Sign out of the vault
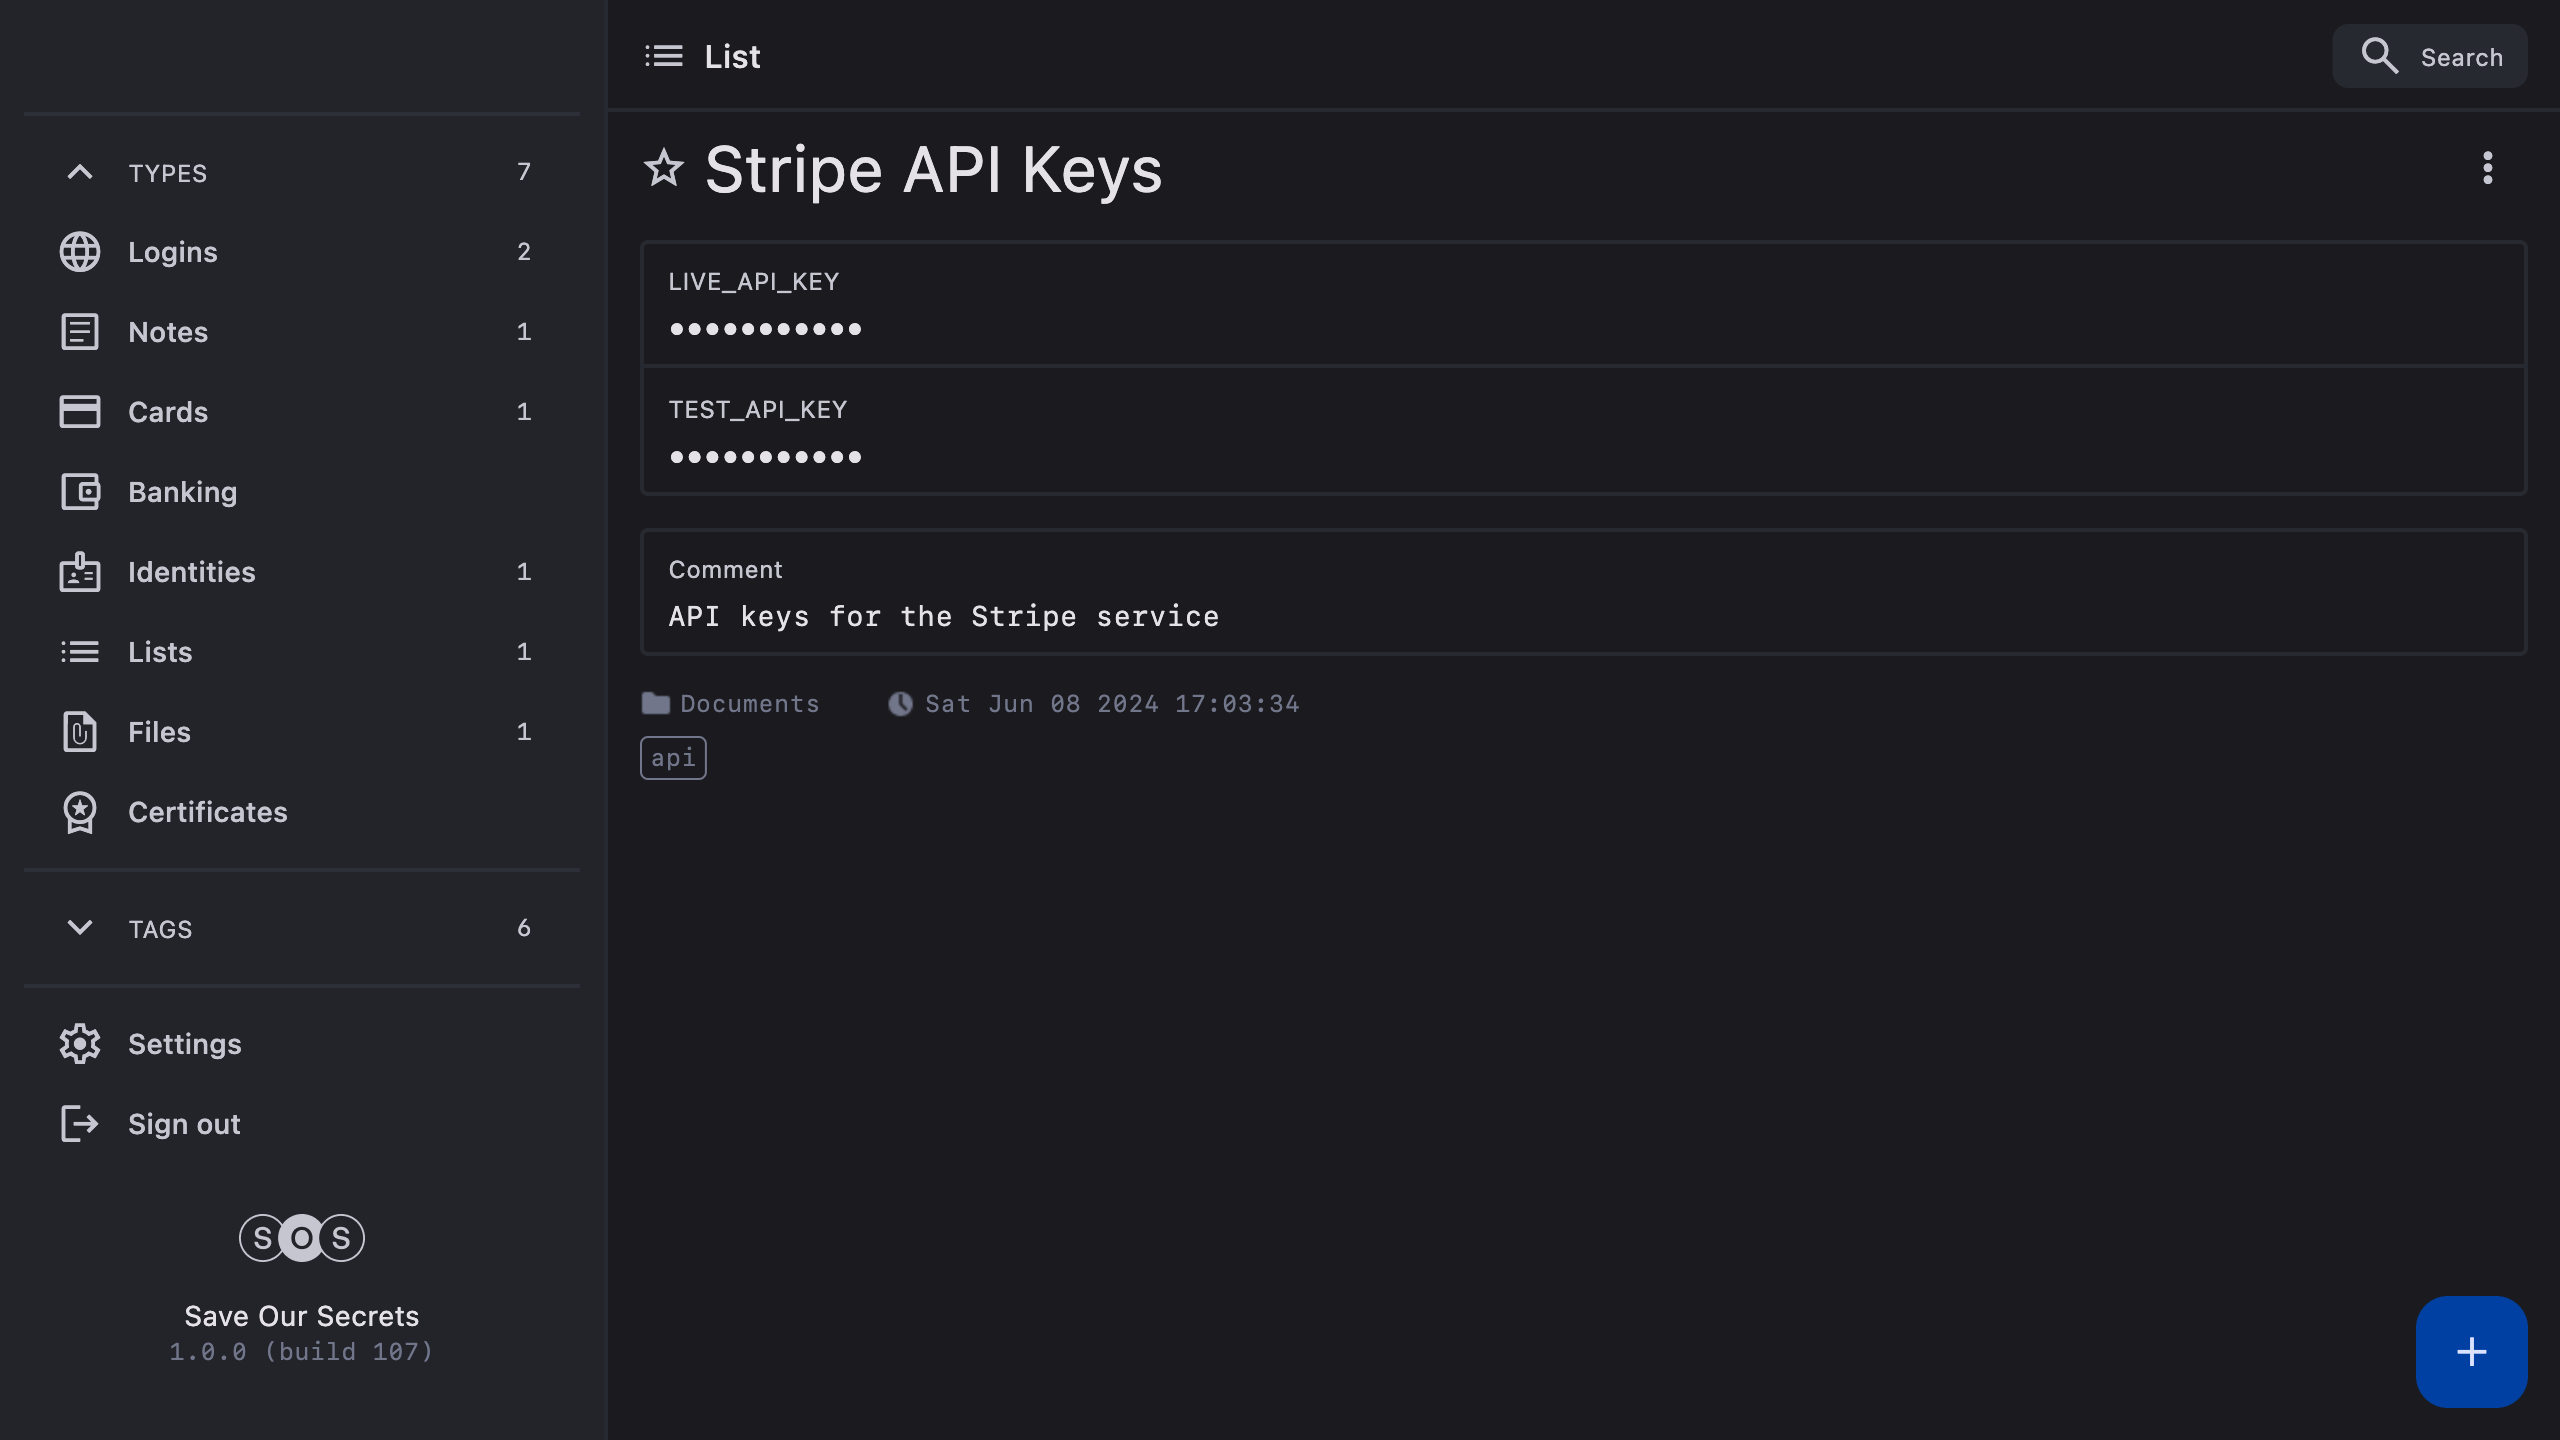This screenshot has height=1440, width=2560. coord(184,1124)
